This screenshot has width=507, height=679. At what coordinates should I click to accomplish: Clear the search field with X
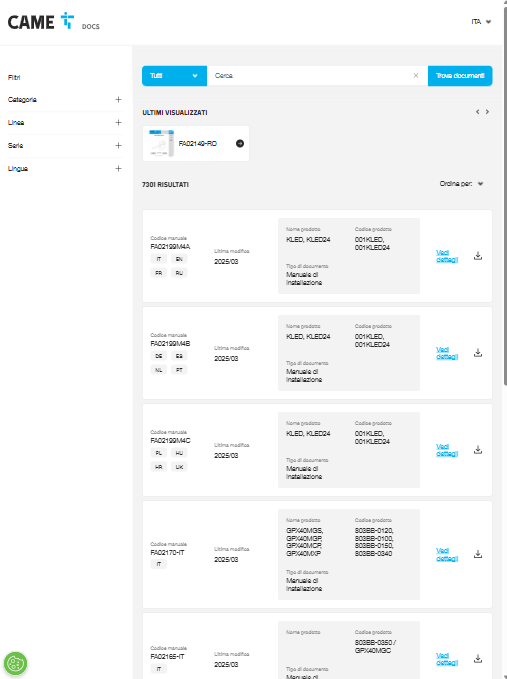pyautogui.click(x=416, y=76)
